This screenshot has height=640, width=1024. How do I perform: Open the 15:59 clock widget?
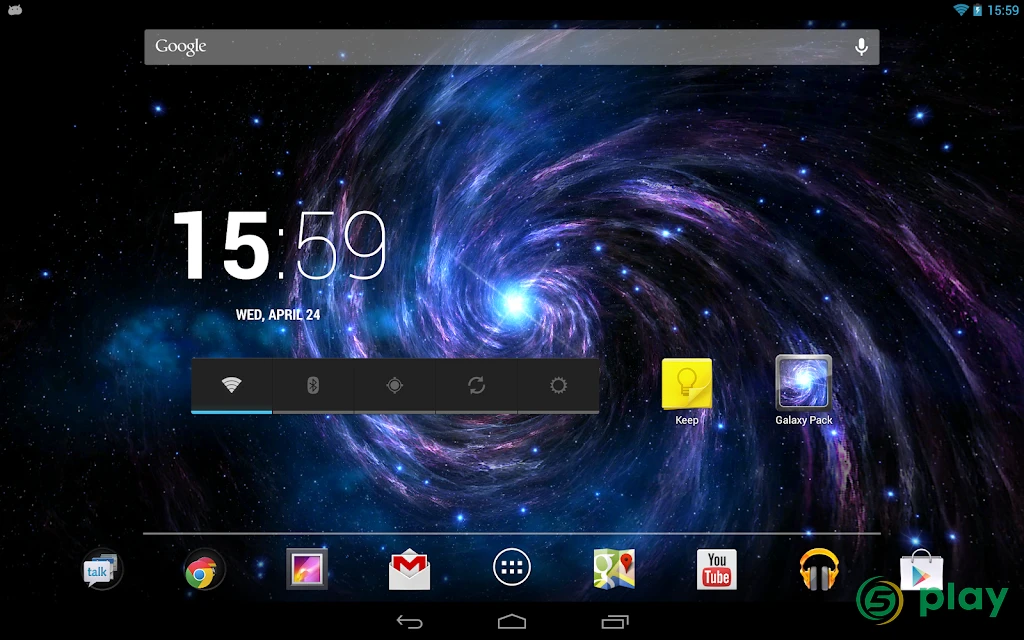tap(279, 245)
